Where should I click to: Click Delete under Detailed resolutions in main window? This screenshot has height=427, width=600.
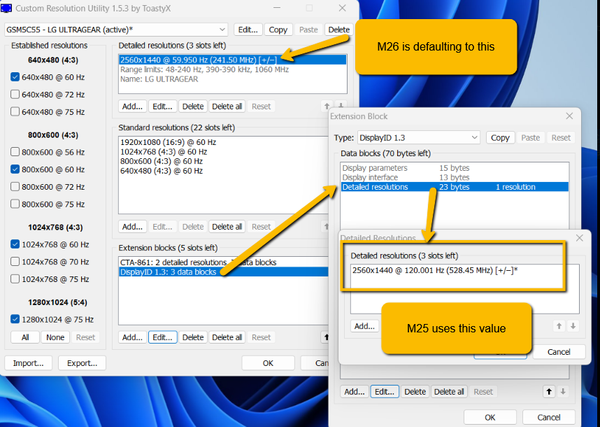tap(193, 106)
